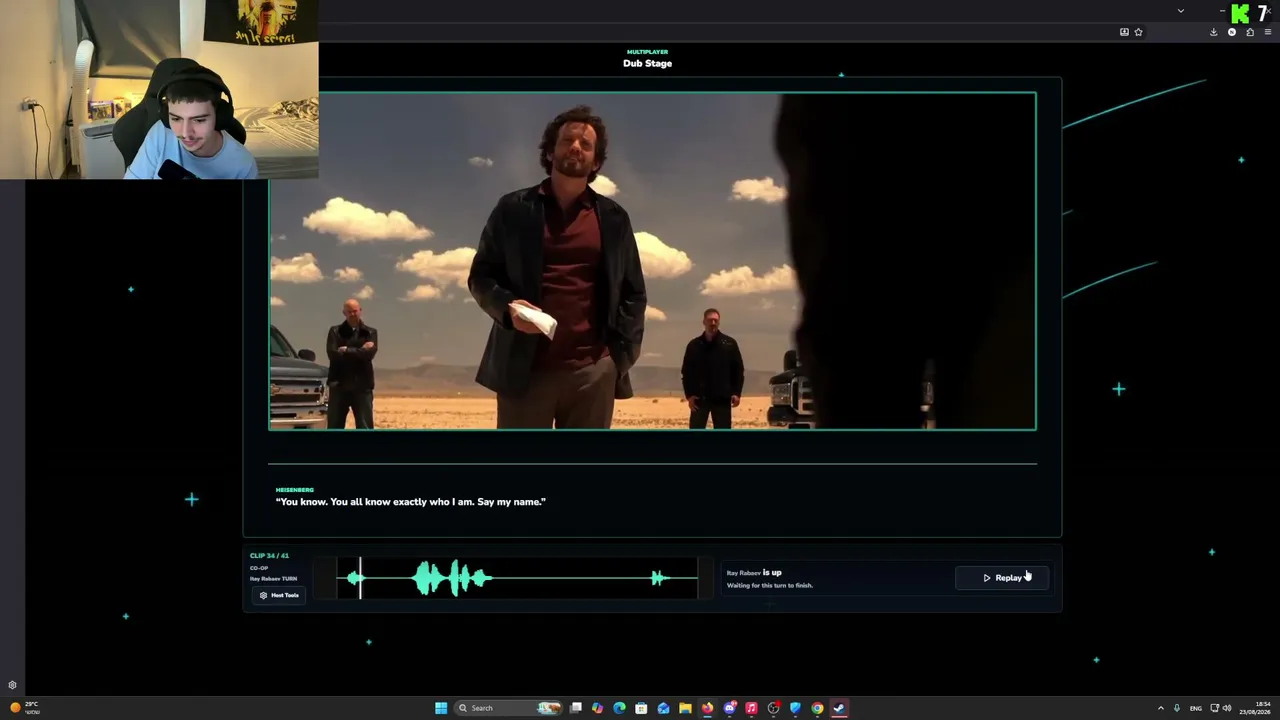Image resolution: width=1280 pixels, height=720 pixels.
Task: Open Discord from the taskbar
Action: tap(730, 708)
